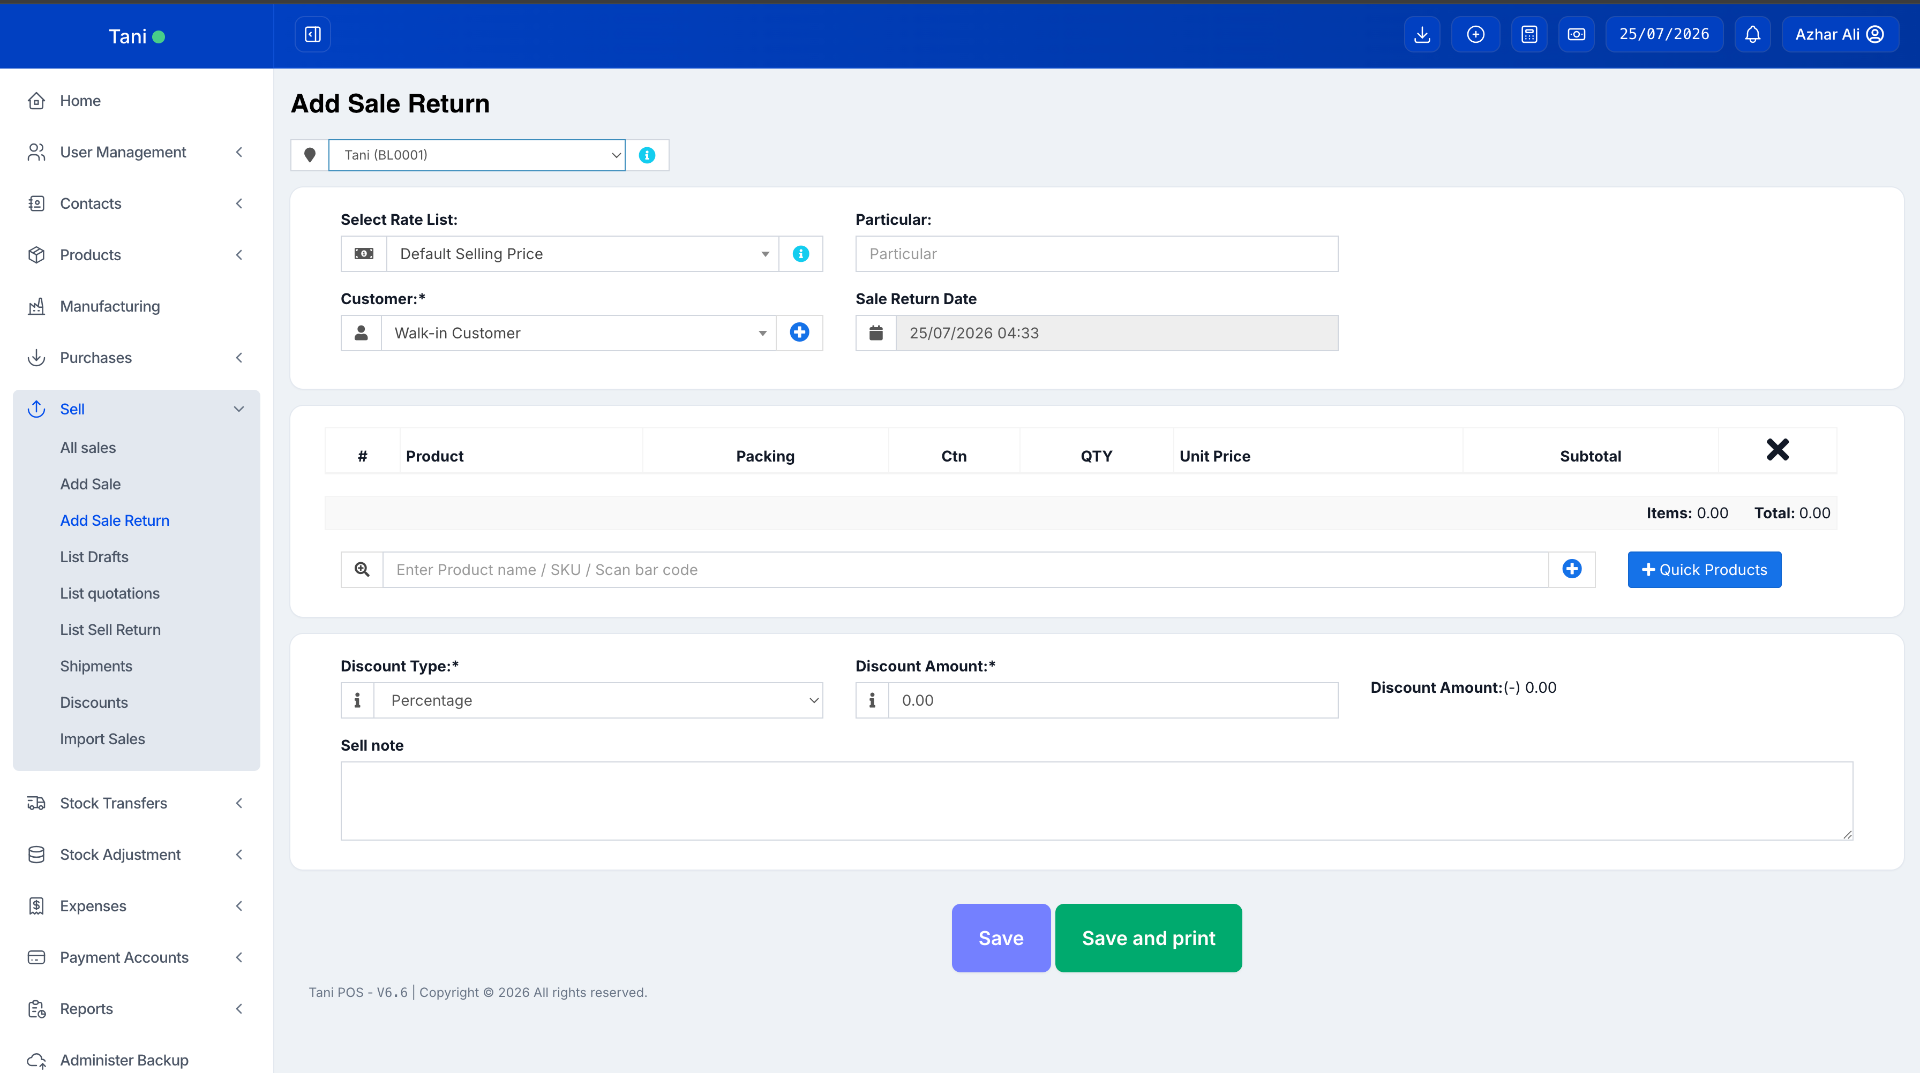
Task: Click Save and print button
Action: (x=1148, y=938)
